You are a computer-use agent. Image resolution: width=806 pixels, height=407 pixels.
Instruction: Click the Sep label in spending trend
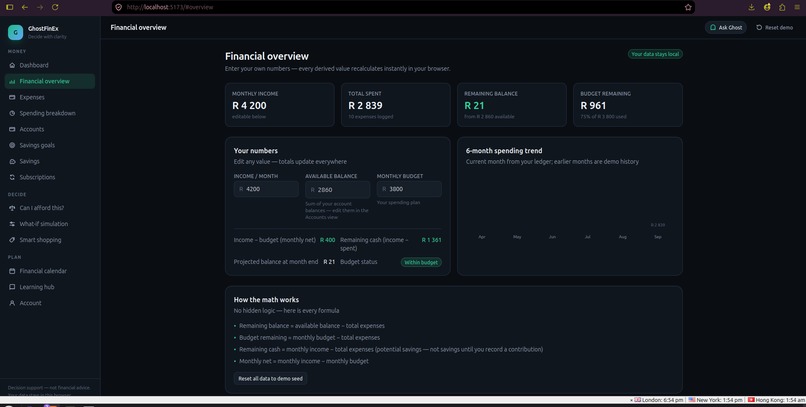point(658,237)
